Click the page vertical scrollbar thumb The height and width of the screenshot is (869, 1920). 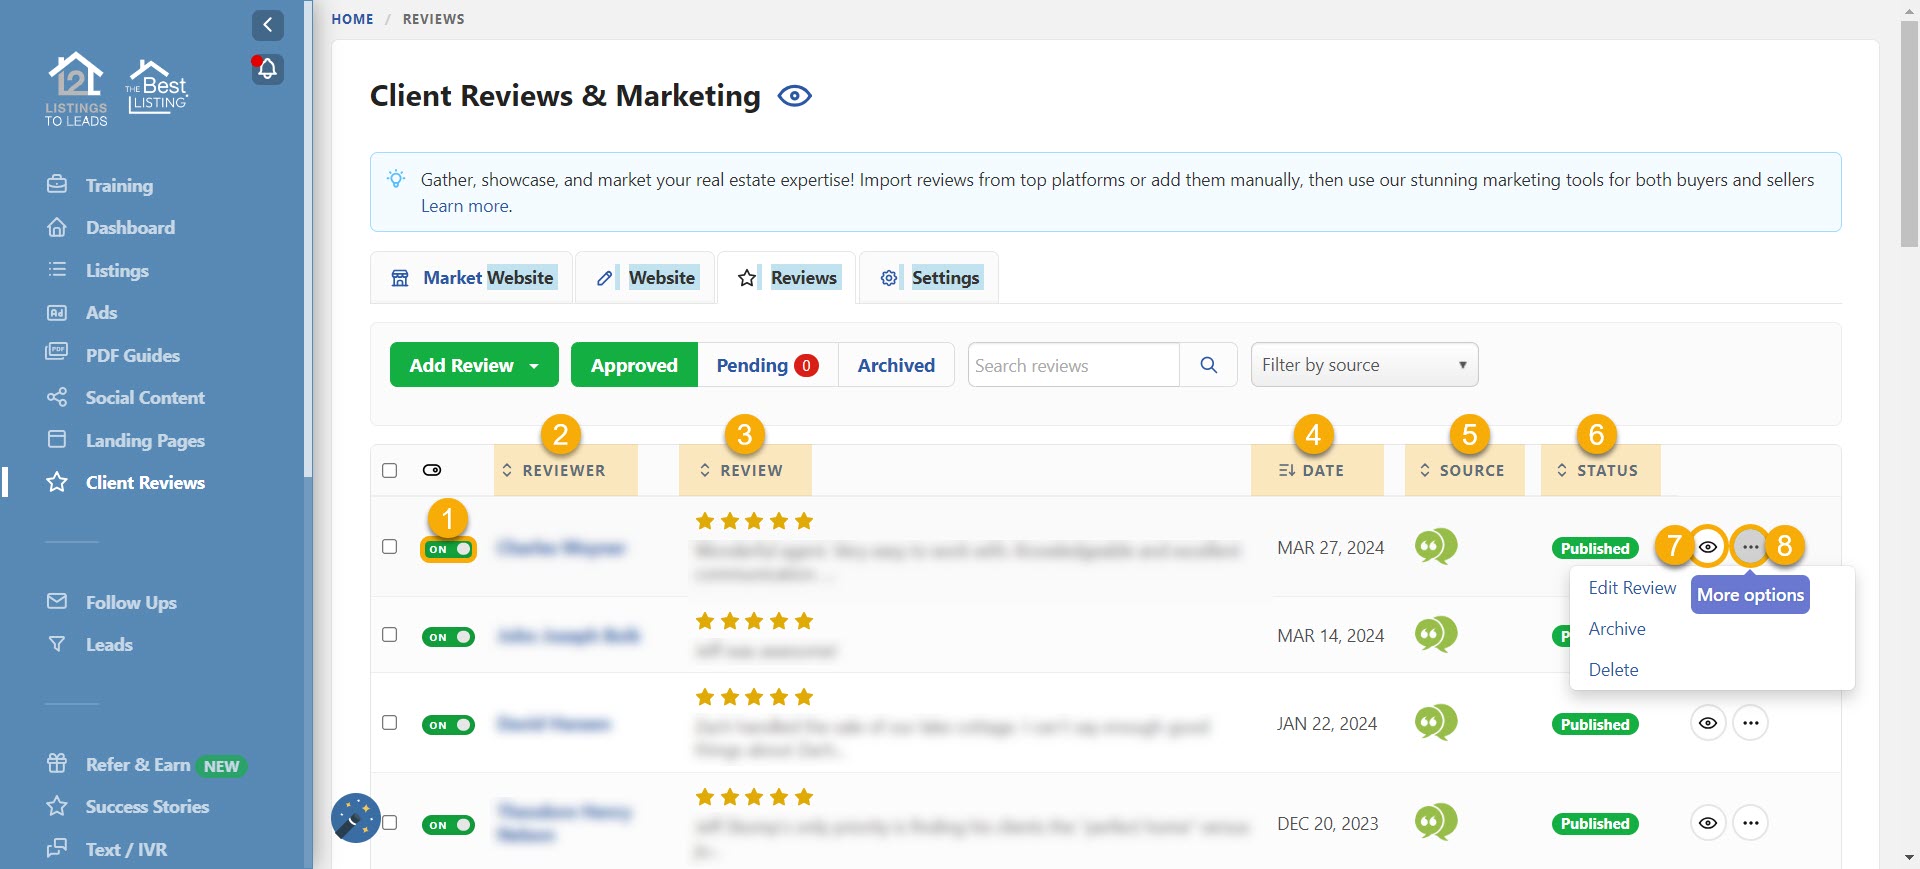[1909, 130]
